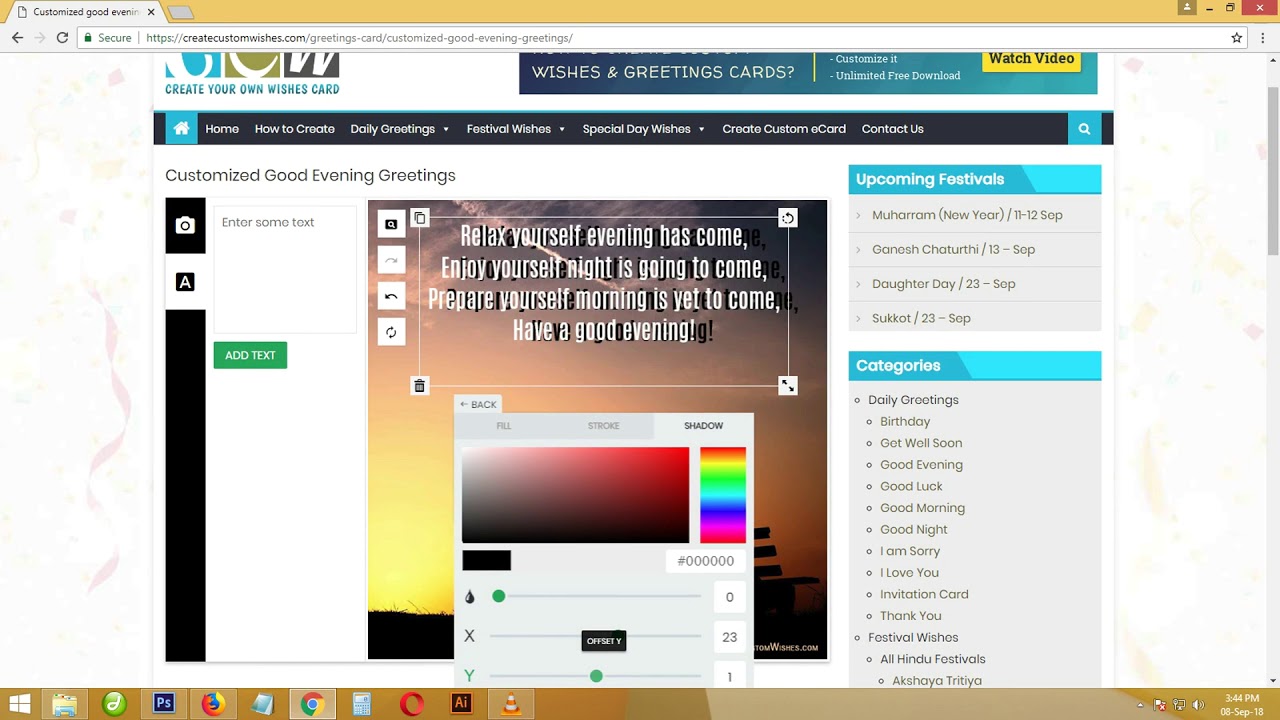Click the offset Y slider handle

coord(596,676)
